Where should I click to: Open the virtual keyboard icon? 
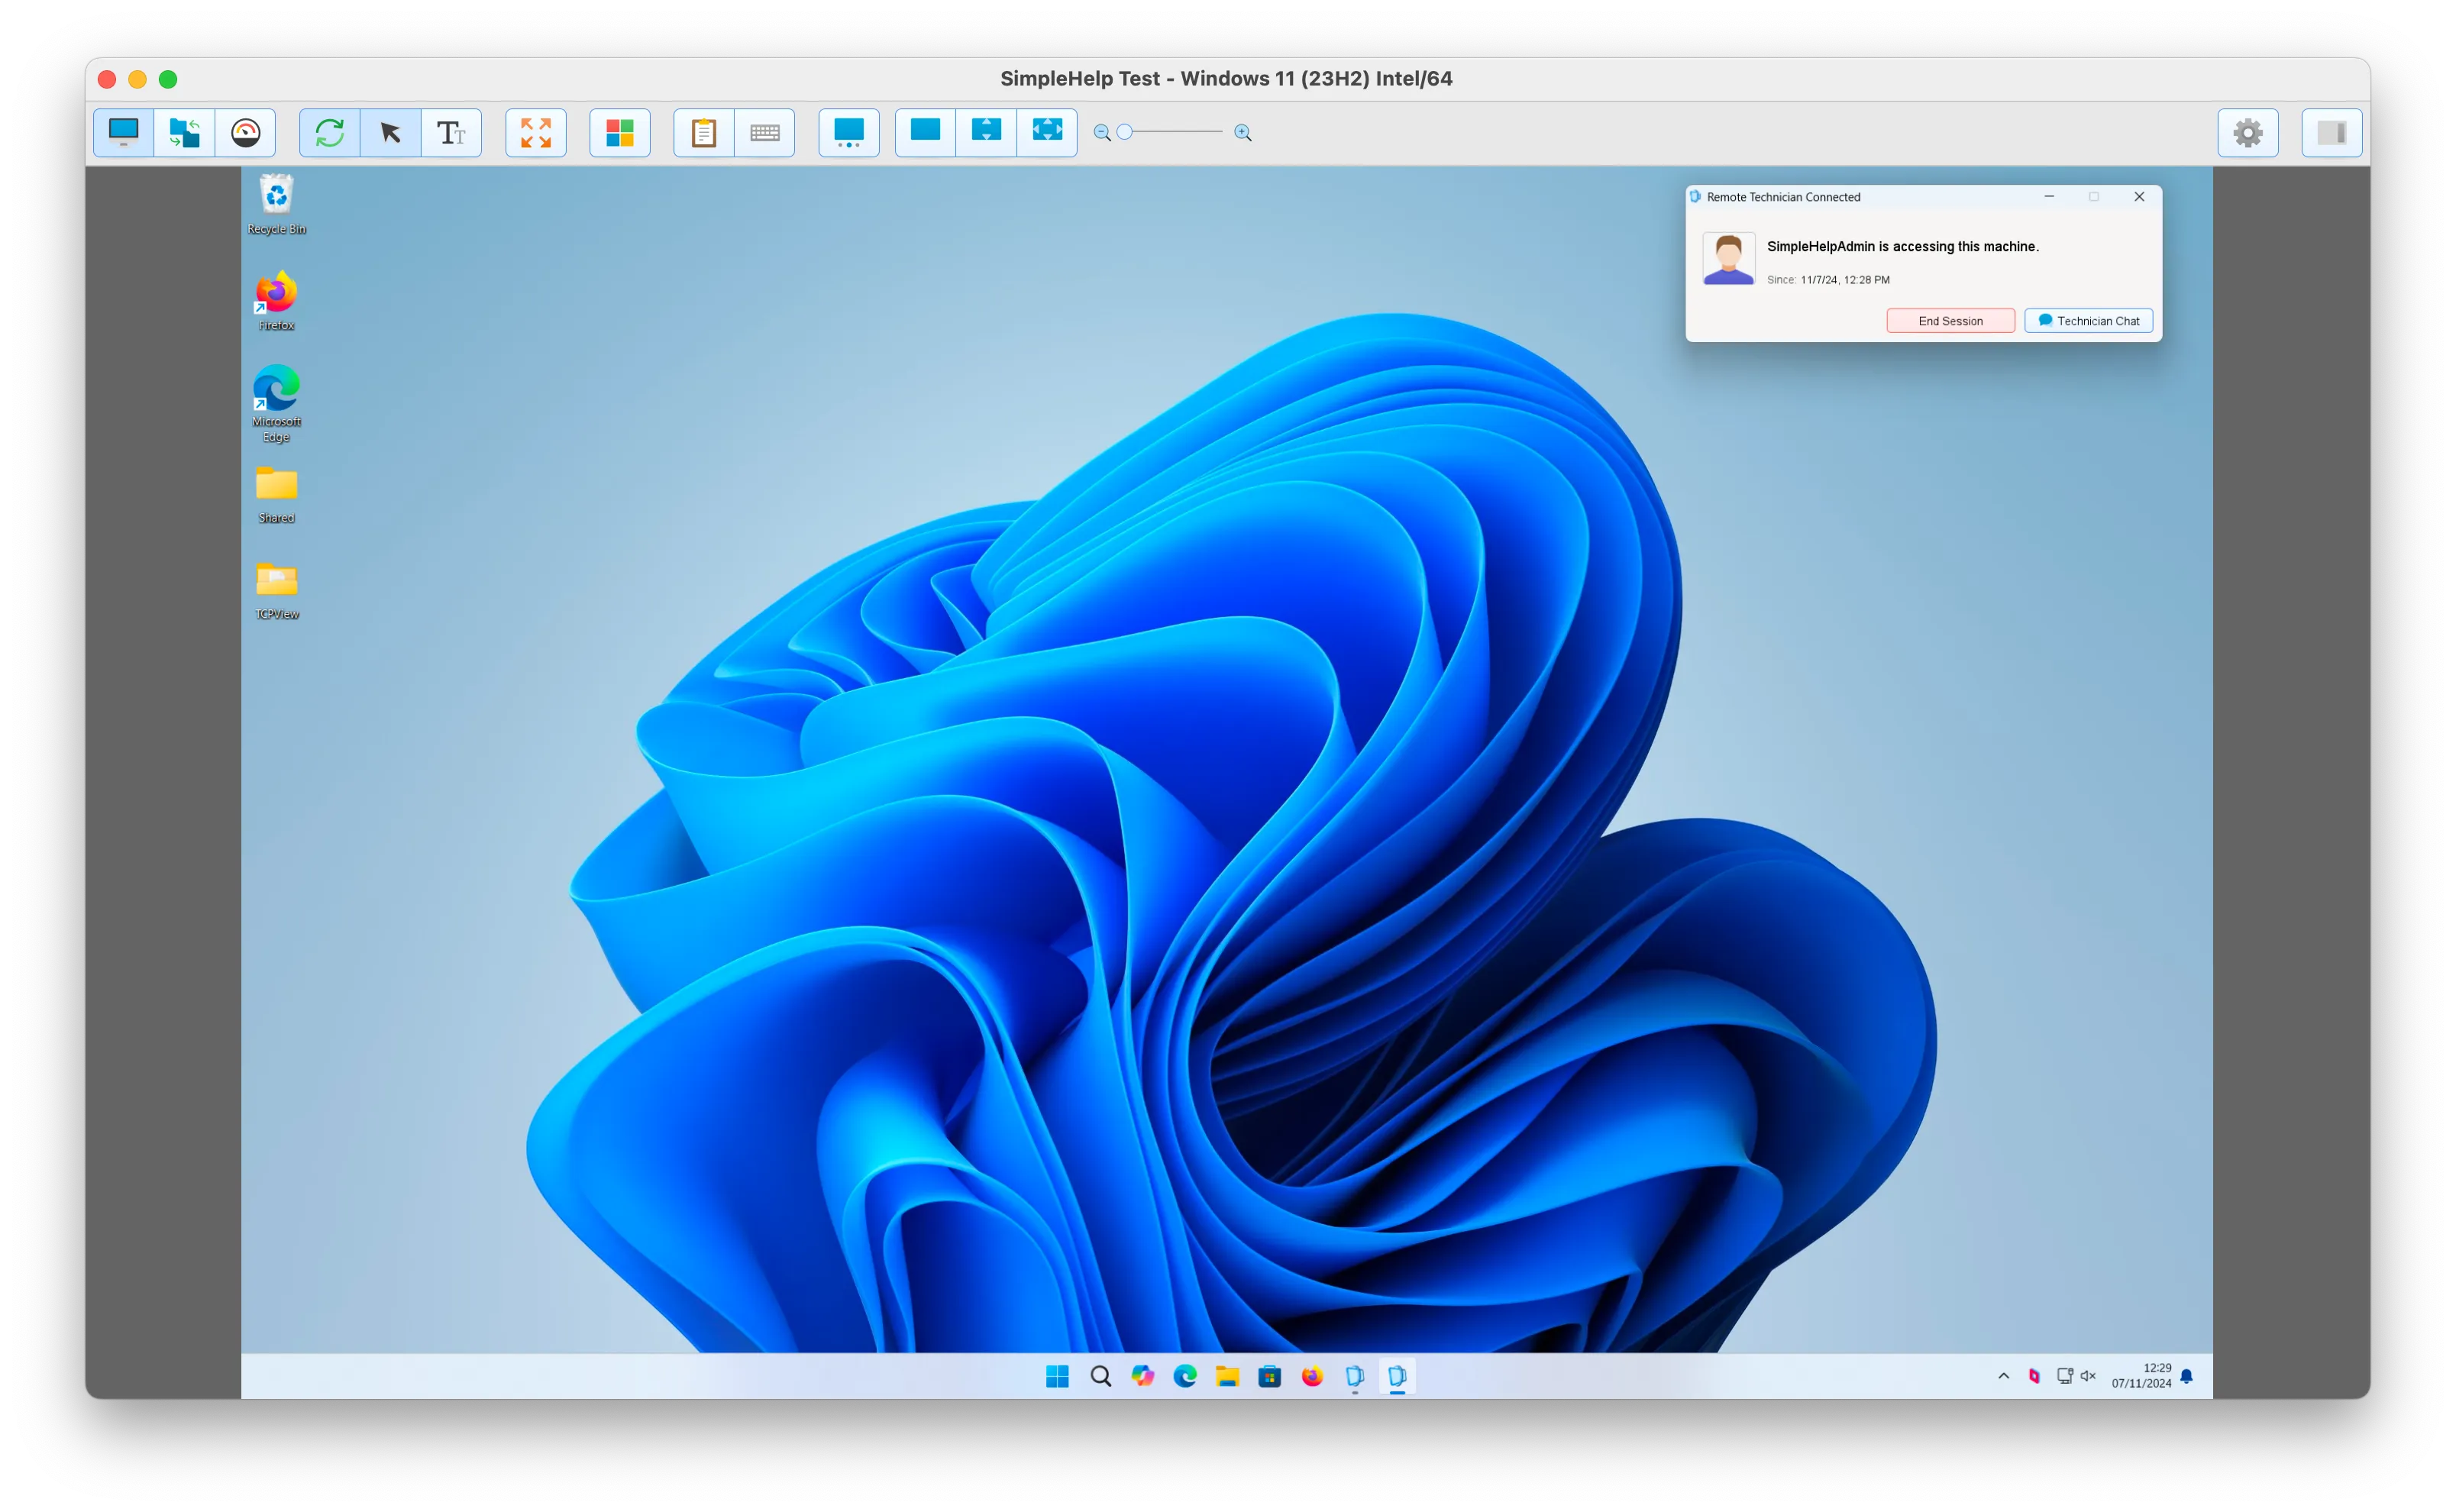click(x=765, y=132)
